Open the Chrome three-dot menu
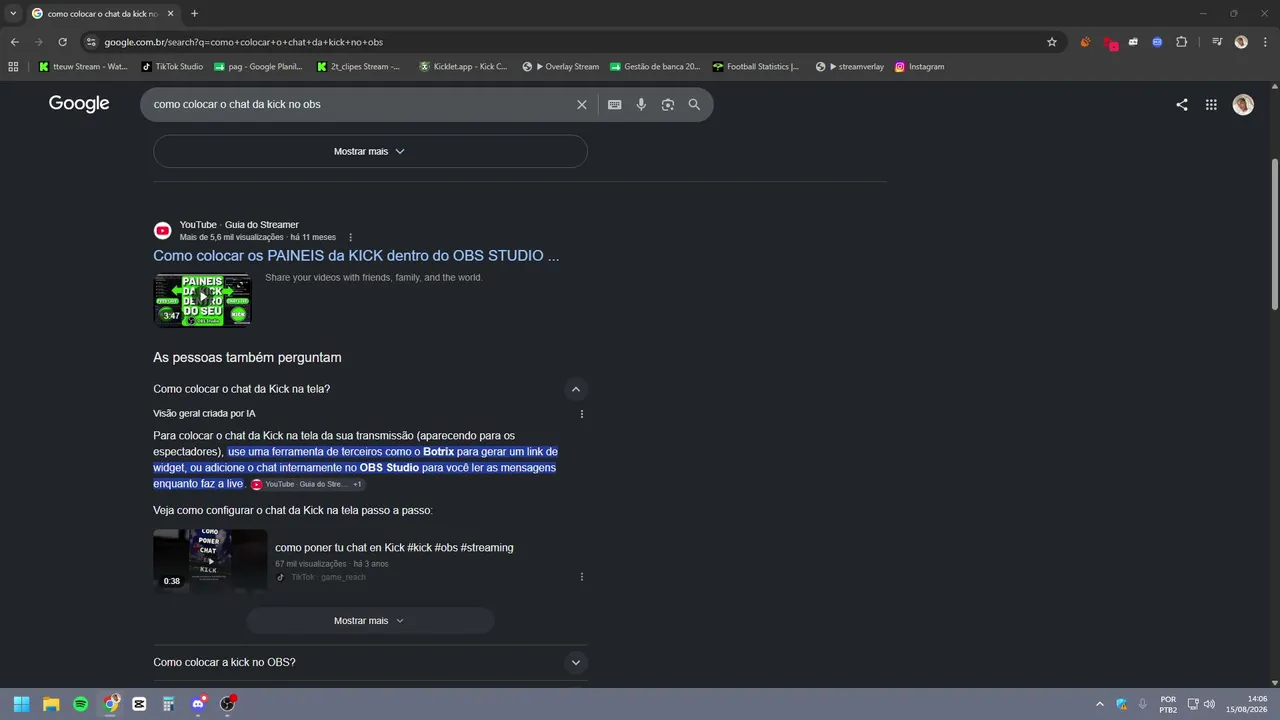Screen dimensions: 1280x720 tap(1265, 42)
